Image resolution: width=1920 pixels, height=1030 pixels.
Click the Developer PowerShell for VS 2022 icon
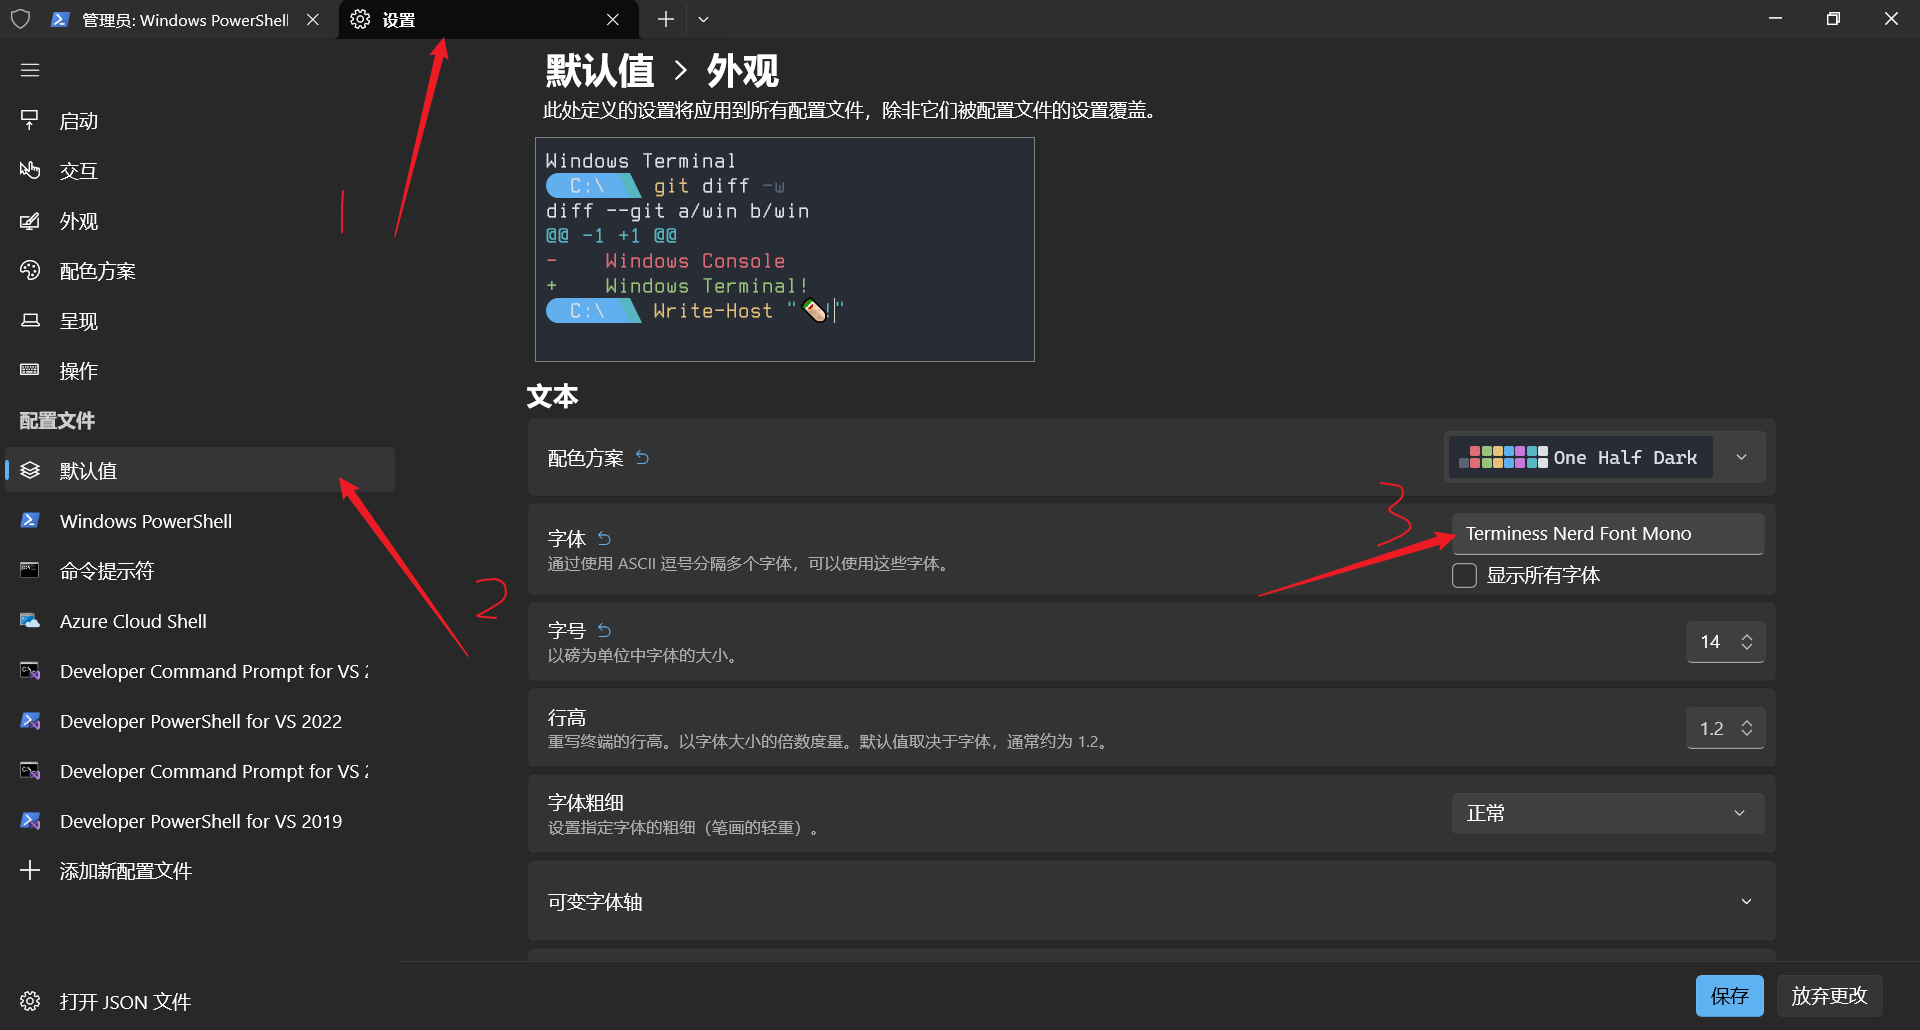[30, 721]
